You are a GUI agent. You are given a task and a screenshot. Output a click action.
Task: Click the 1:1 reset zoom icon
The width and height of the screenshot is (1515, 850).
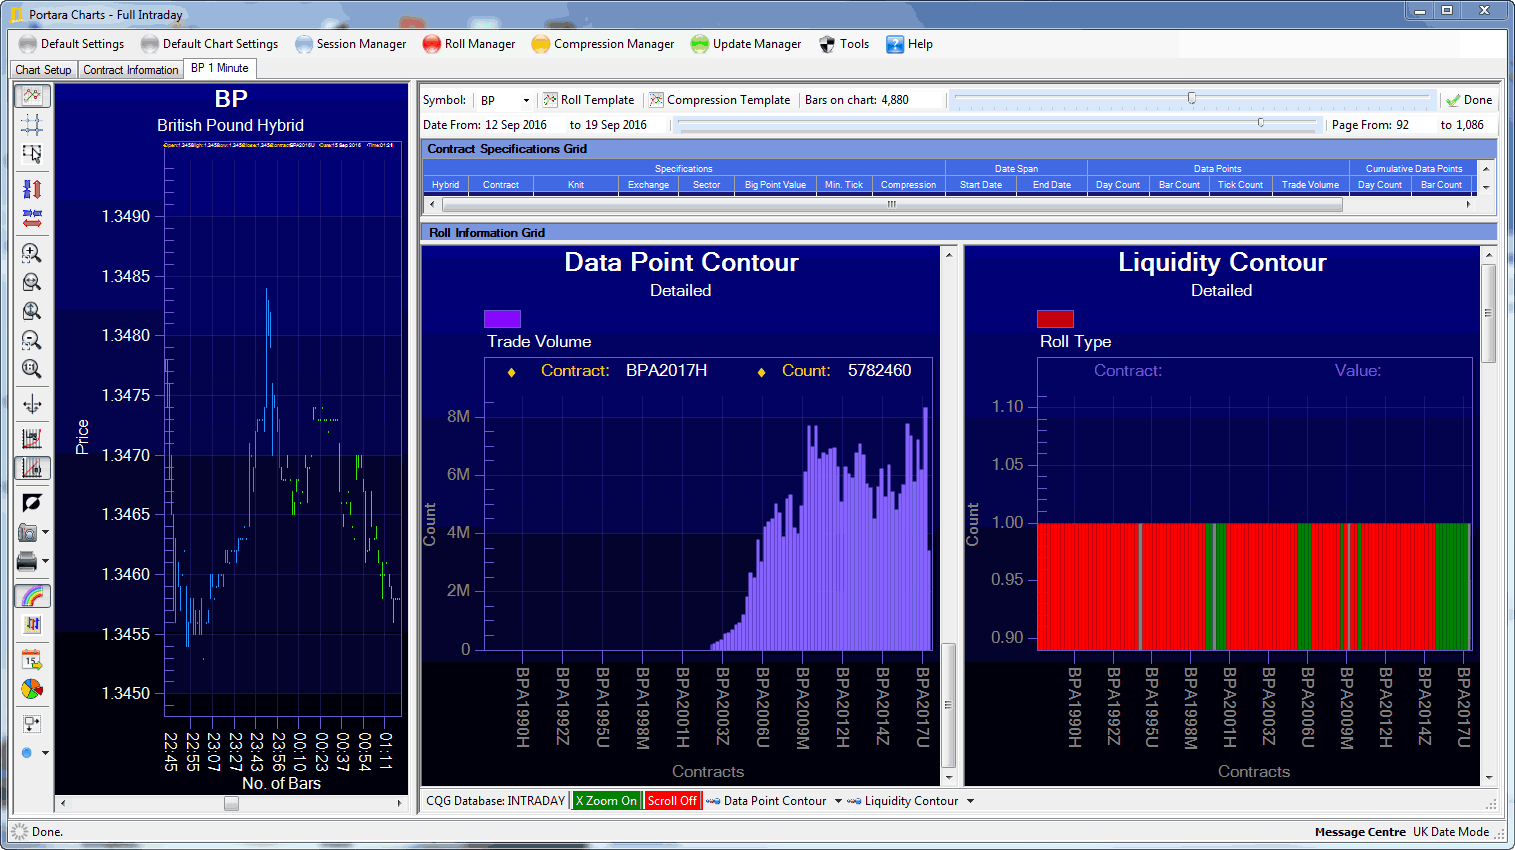[x=32, y=369]
